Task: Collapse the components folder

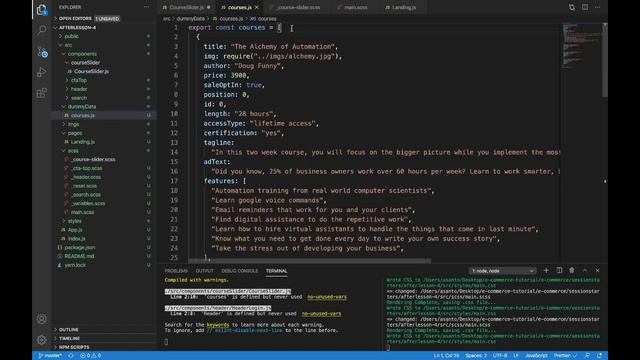Action: click(x=82, y=54)
